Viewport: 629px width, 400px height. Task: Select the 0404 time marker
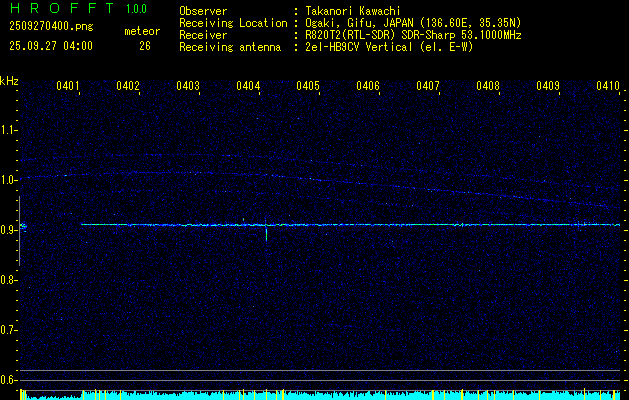(x=248, y=86)
